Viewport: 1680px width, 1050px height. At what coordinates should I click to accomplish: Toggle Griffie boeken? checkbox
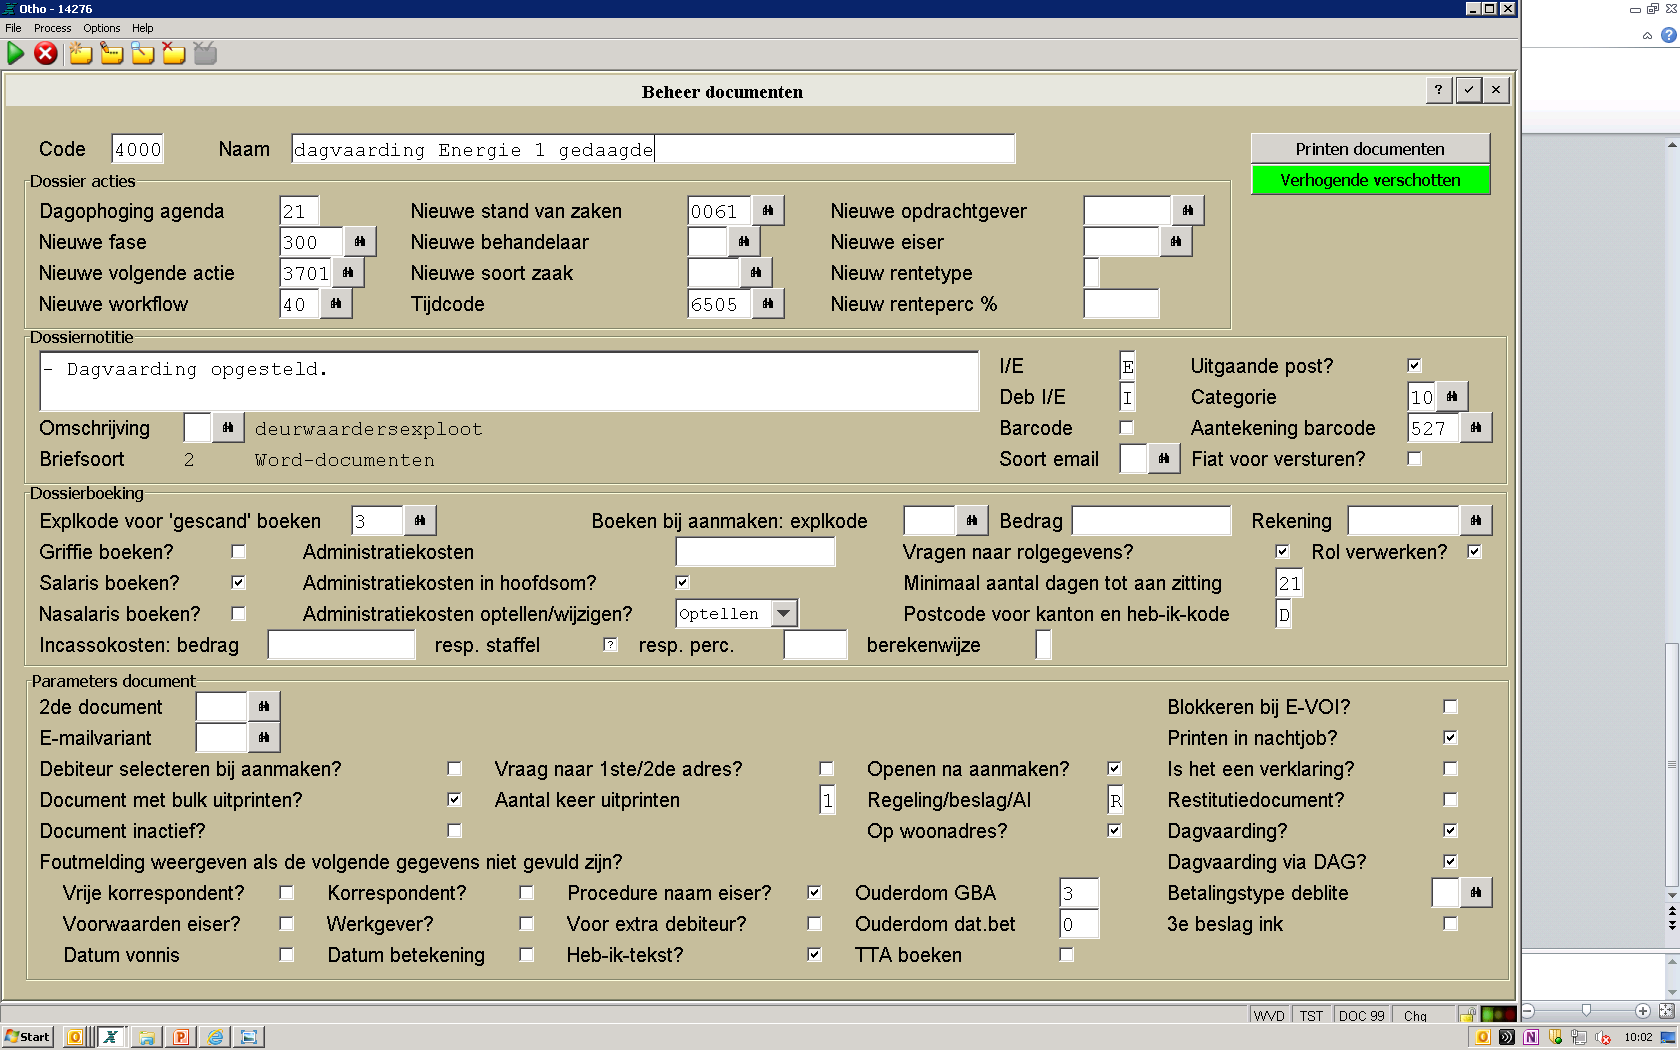point(238,552)
